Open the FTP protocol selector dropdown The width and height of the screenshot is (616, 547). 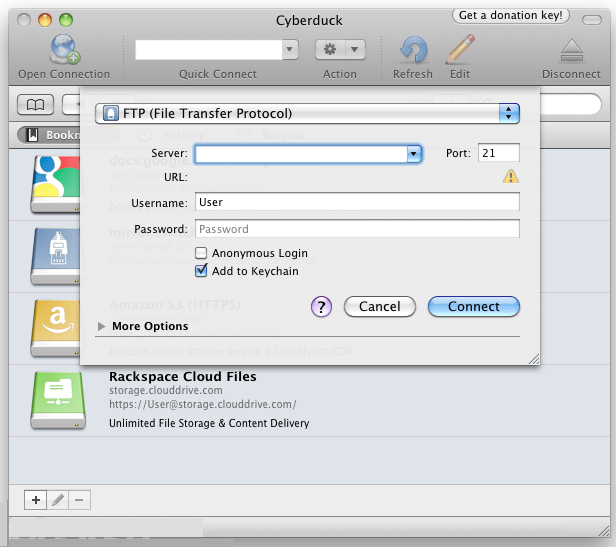pos(307,114)
